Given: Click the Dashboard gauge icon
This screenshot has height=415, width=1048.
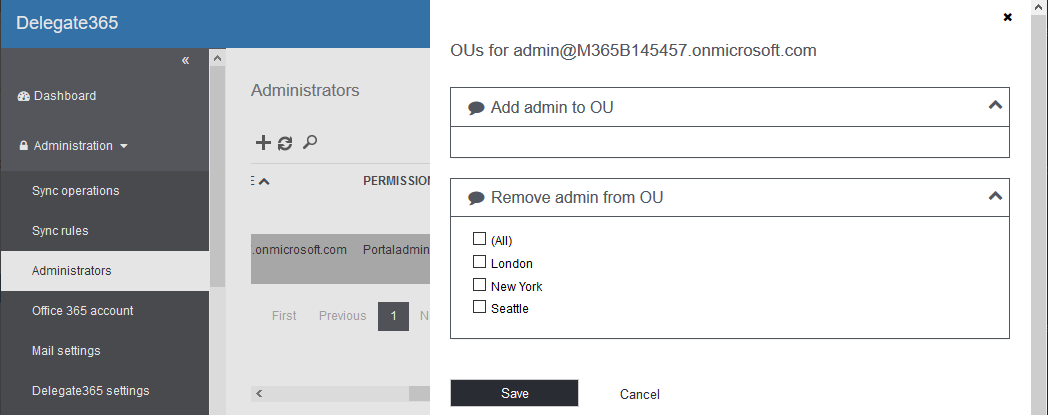Looking at the screenshot, I should click(x=24, y=96).
